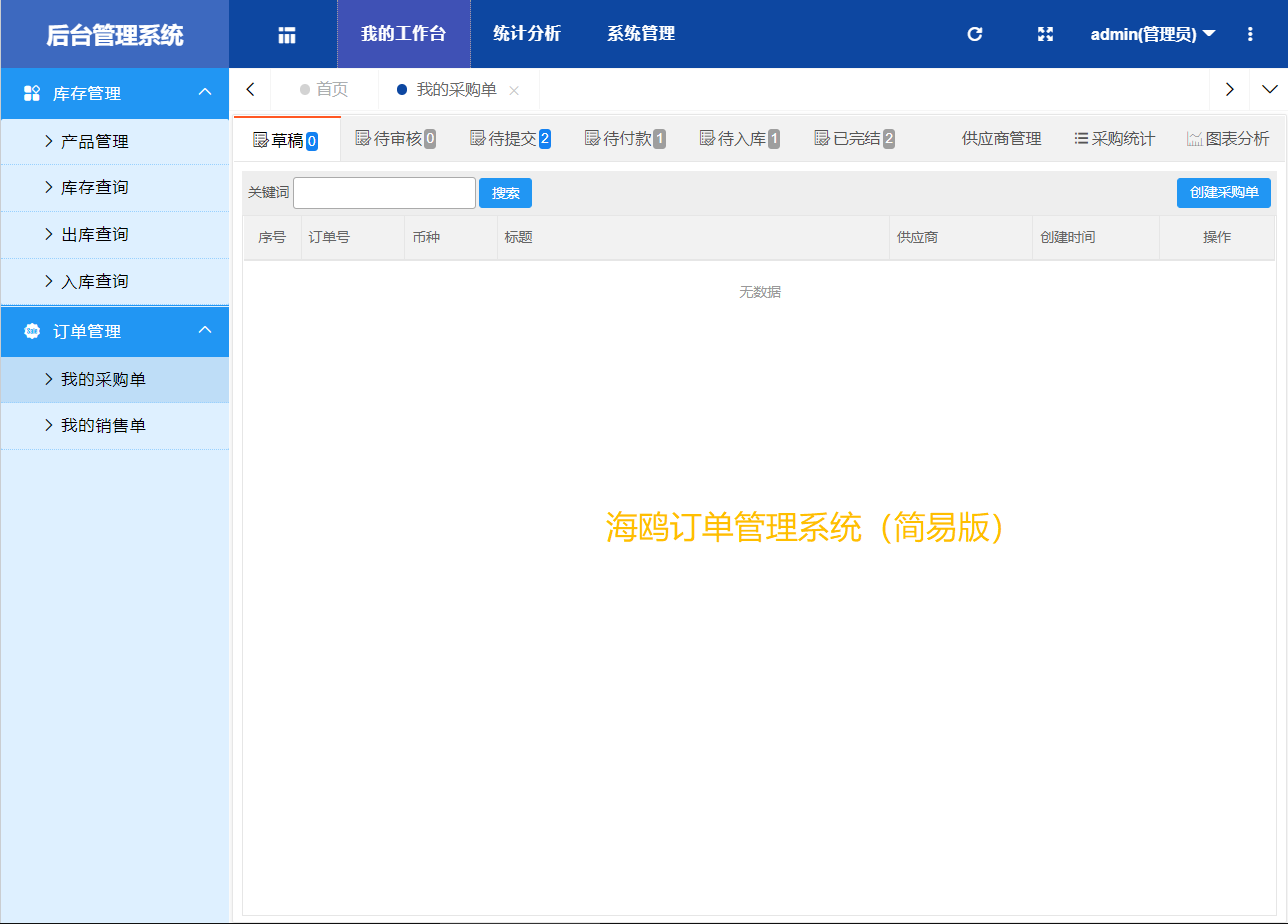The image size is (1288, 924).
Task: Click the 关键词 search input field
Action: click(384, 193)
